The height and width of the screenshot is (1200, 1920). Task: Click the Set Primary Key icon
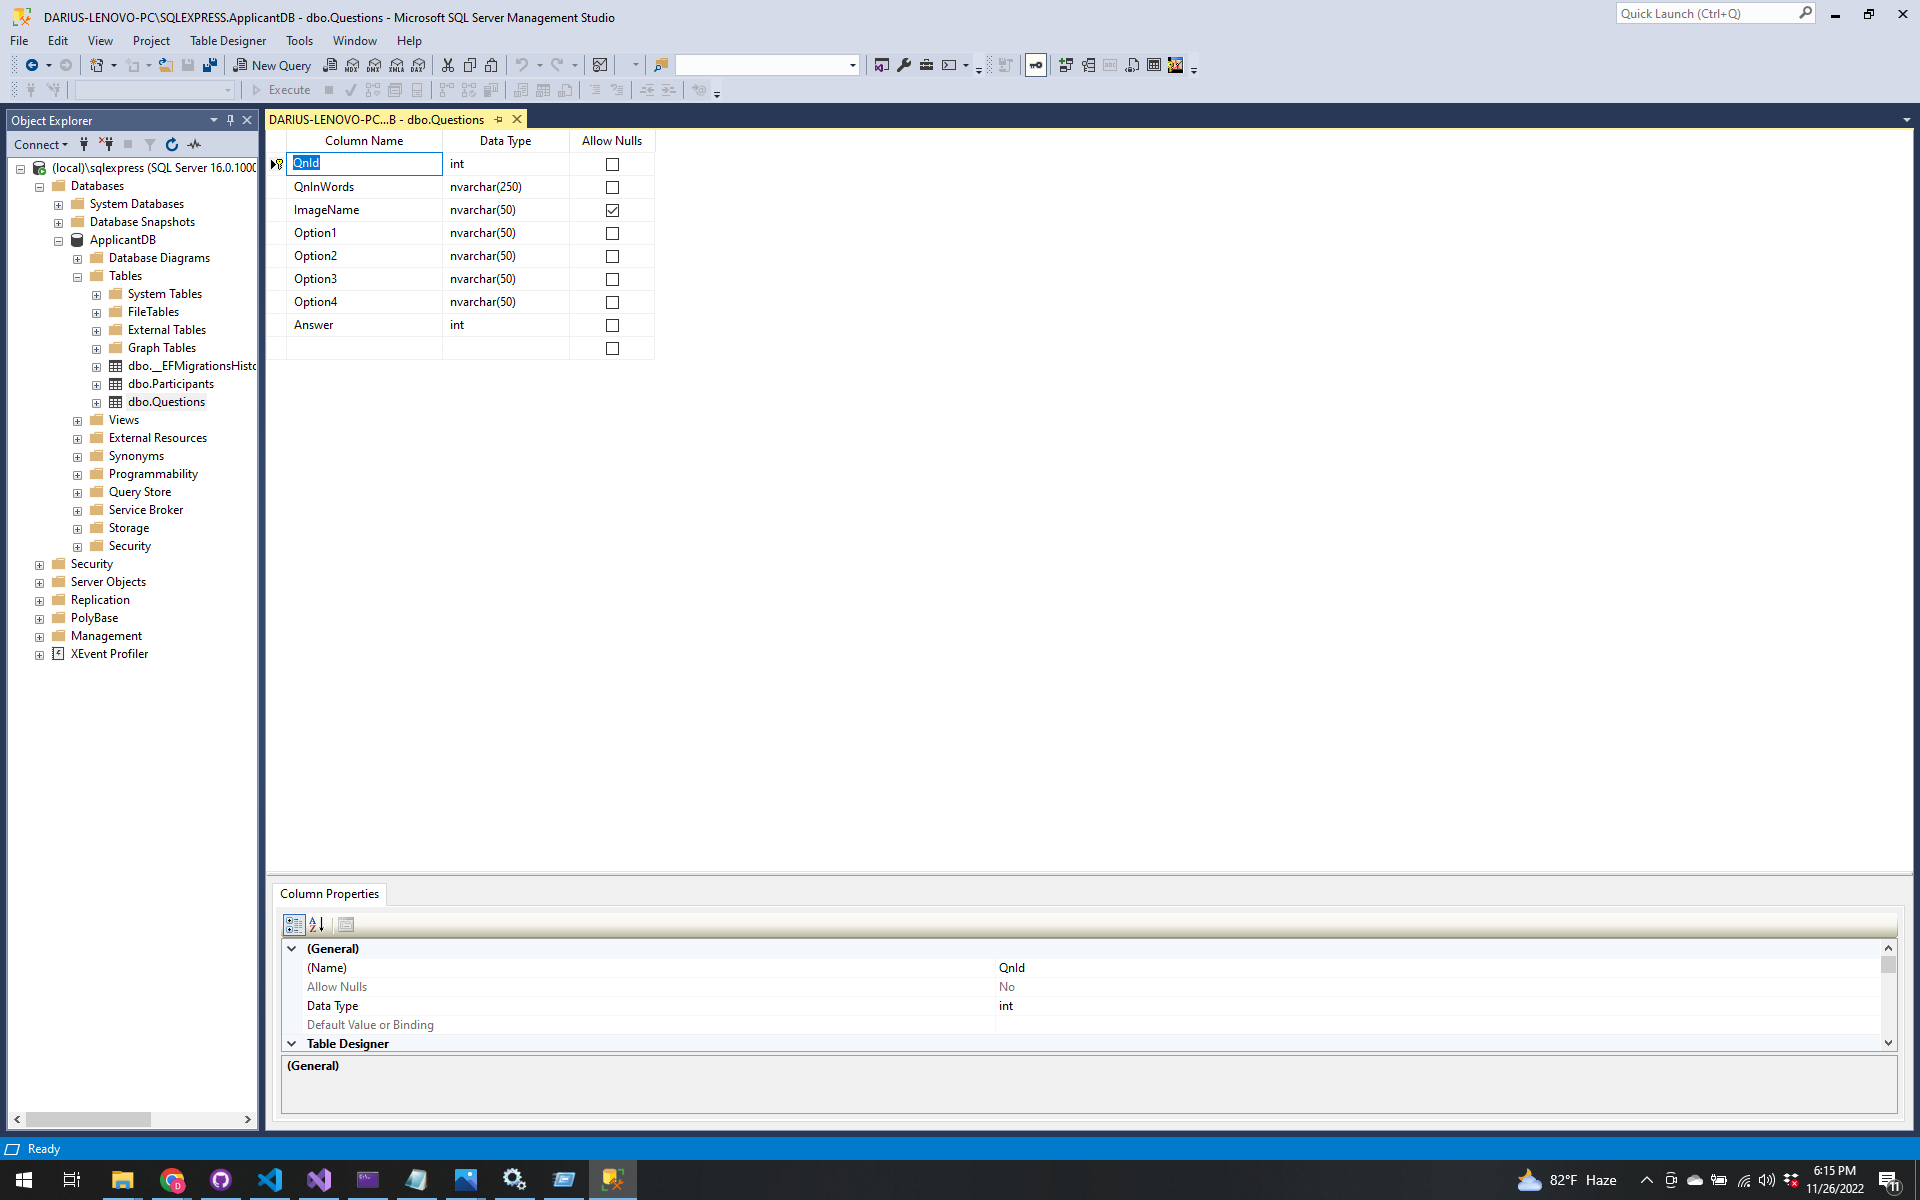(x=1036, y=65)
